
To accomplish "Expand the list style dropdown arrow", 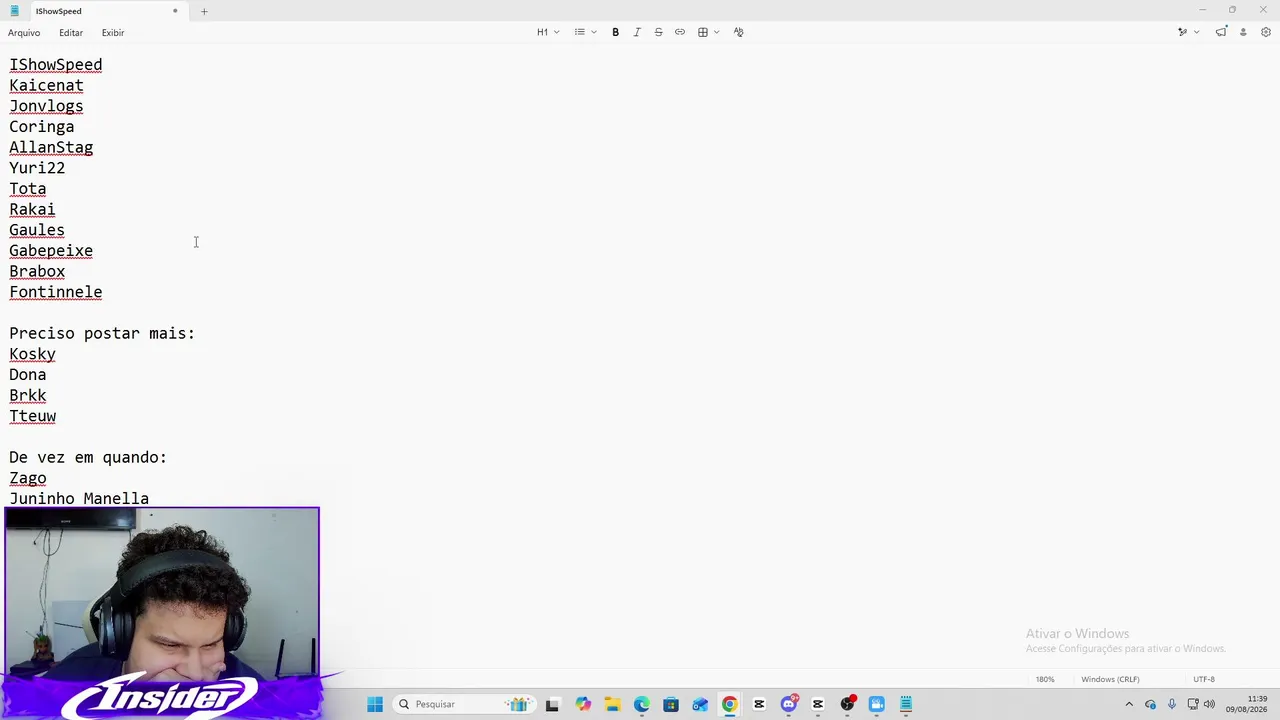I will click(594, 32).
